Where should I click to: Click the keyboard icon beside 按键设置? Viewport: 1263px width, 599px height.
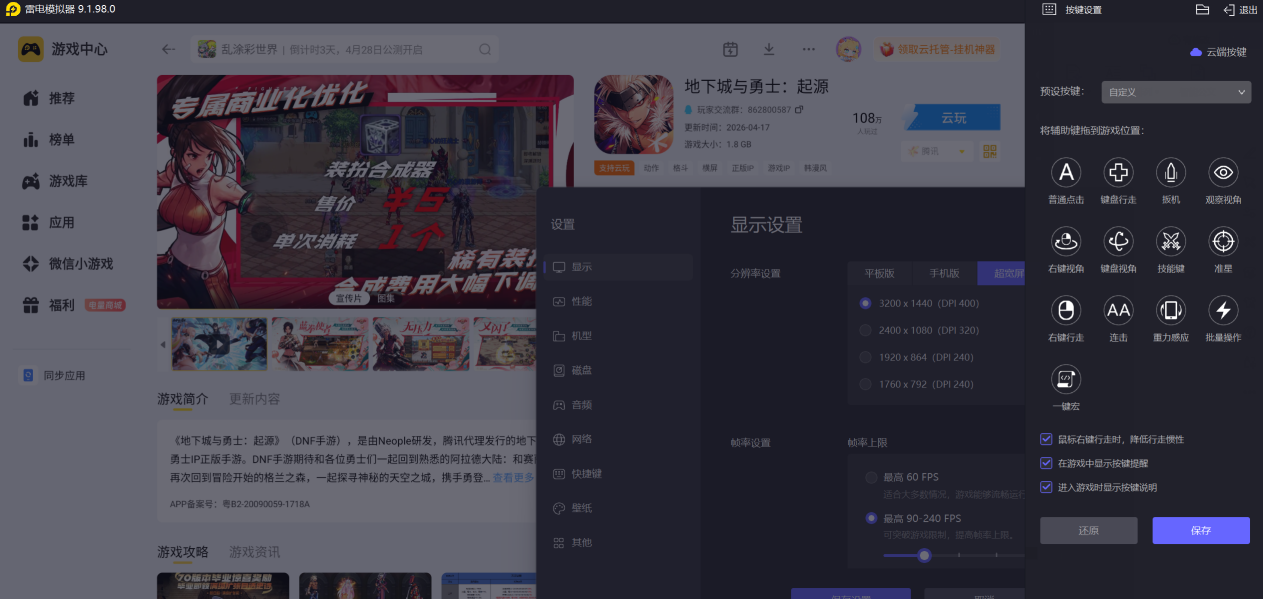pos(1049,9)
